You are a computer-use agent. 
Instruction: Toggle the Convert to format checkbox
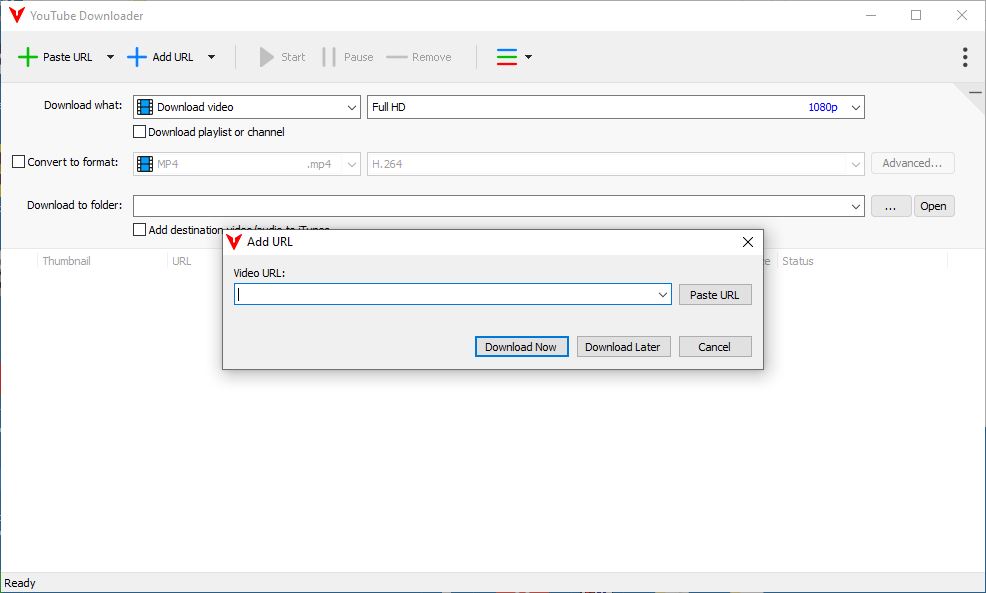click(19, 162)
